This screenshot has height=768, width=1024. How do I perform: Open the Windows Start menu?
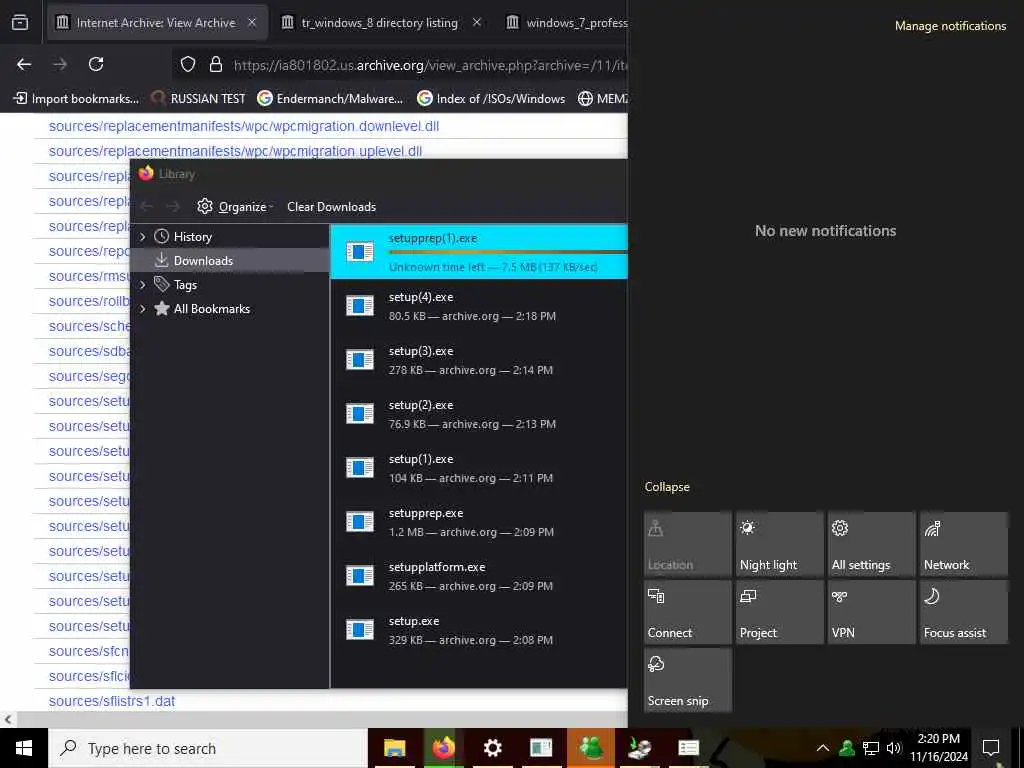tap(24, 748)
